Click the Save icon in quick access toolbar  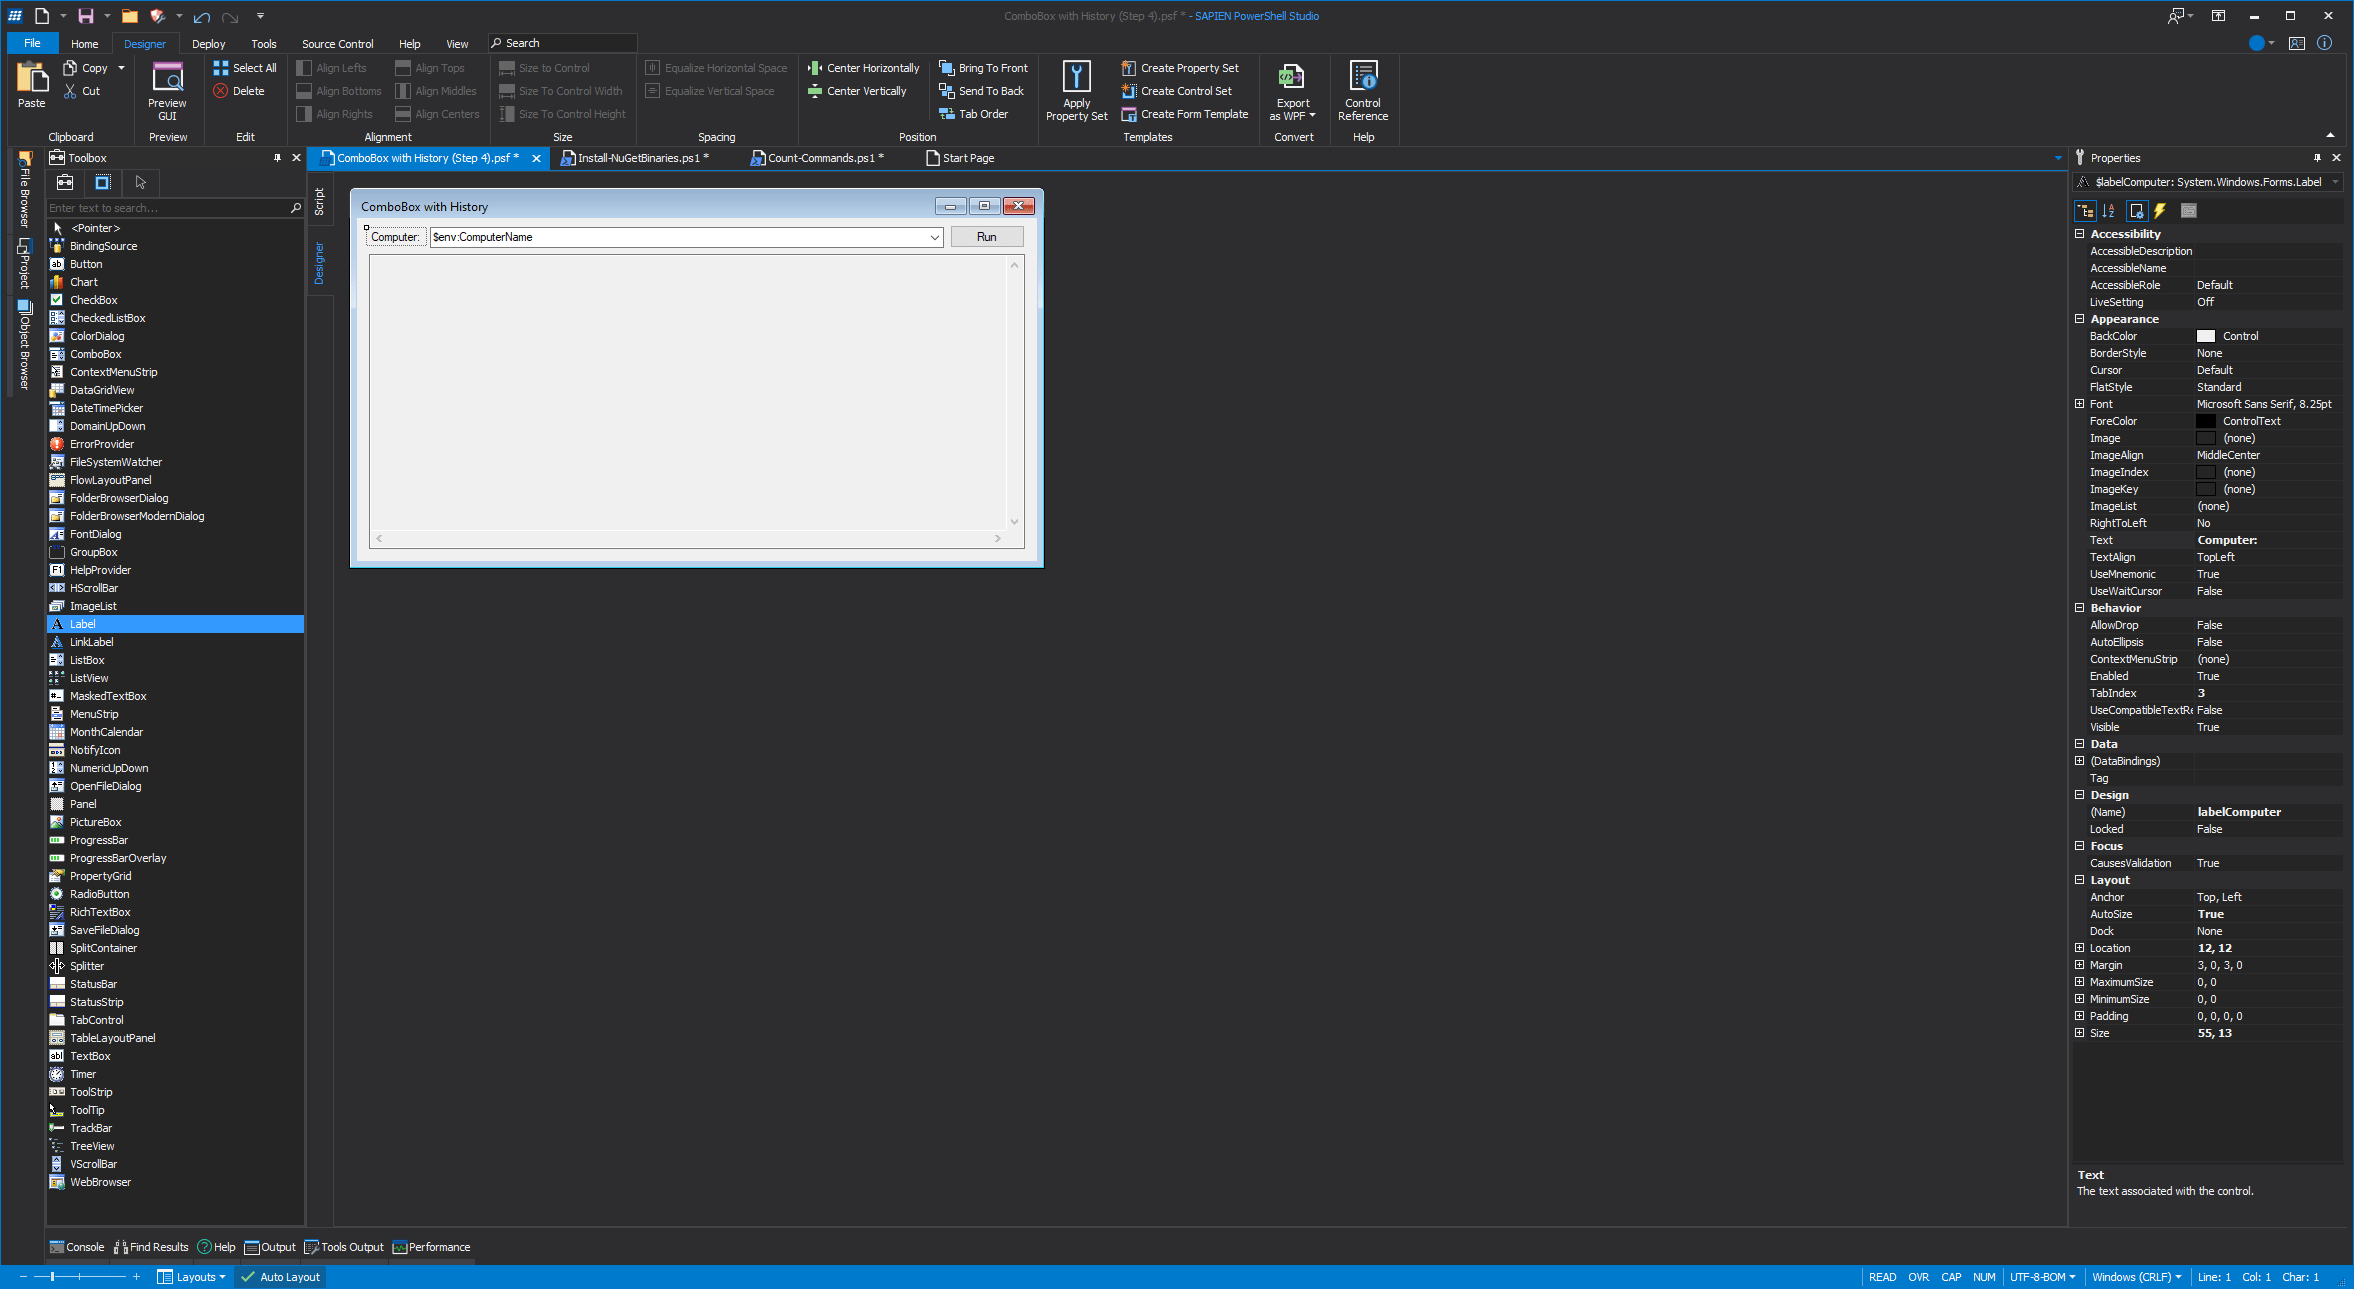(x=85, y=15)
